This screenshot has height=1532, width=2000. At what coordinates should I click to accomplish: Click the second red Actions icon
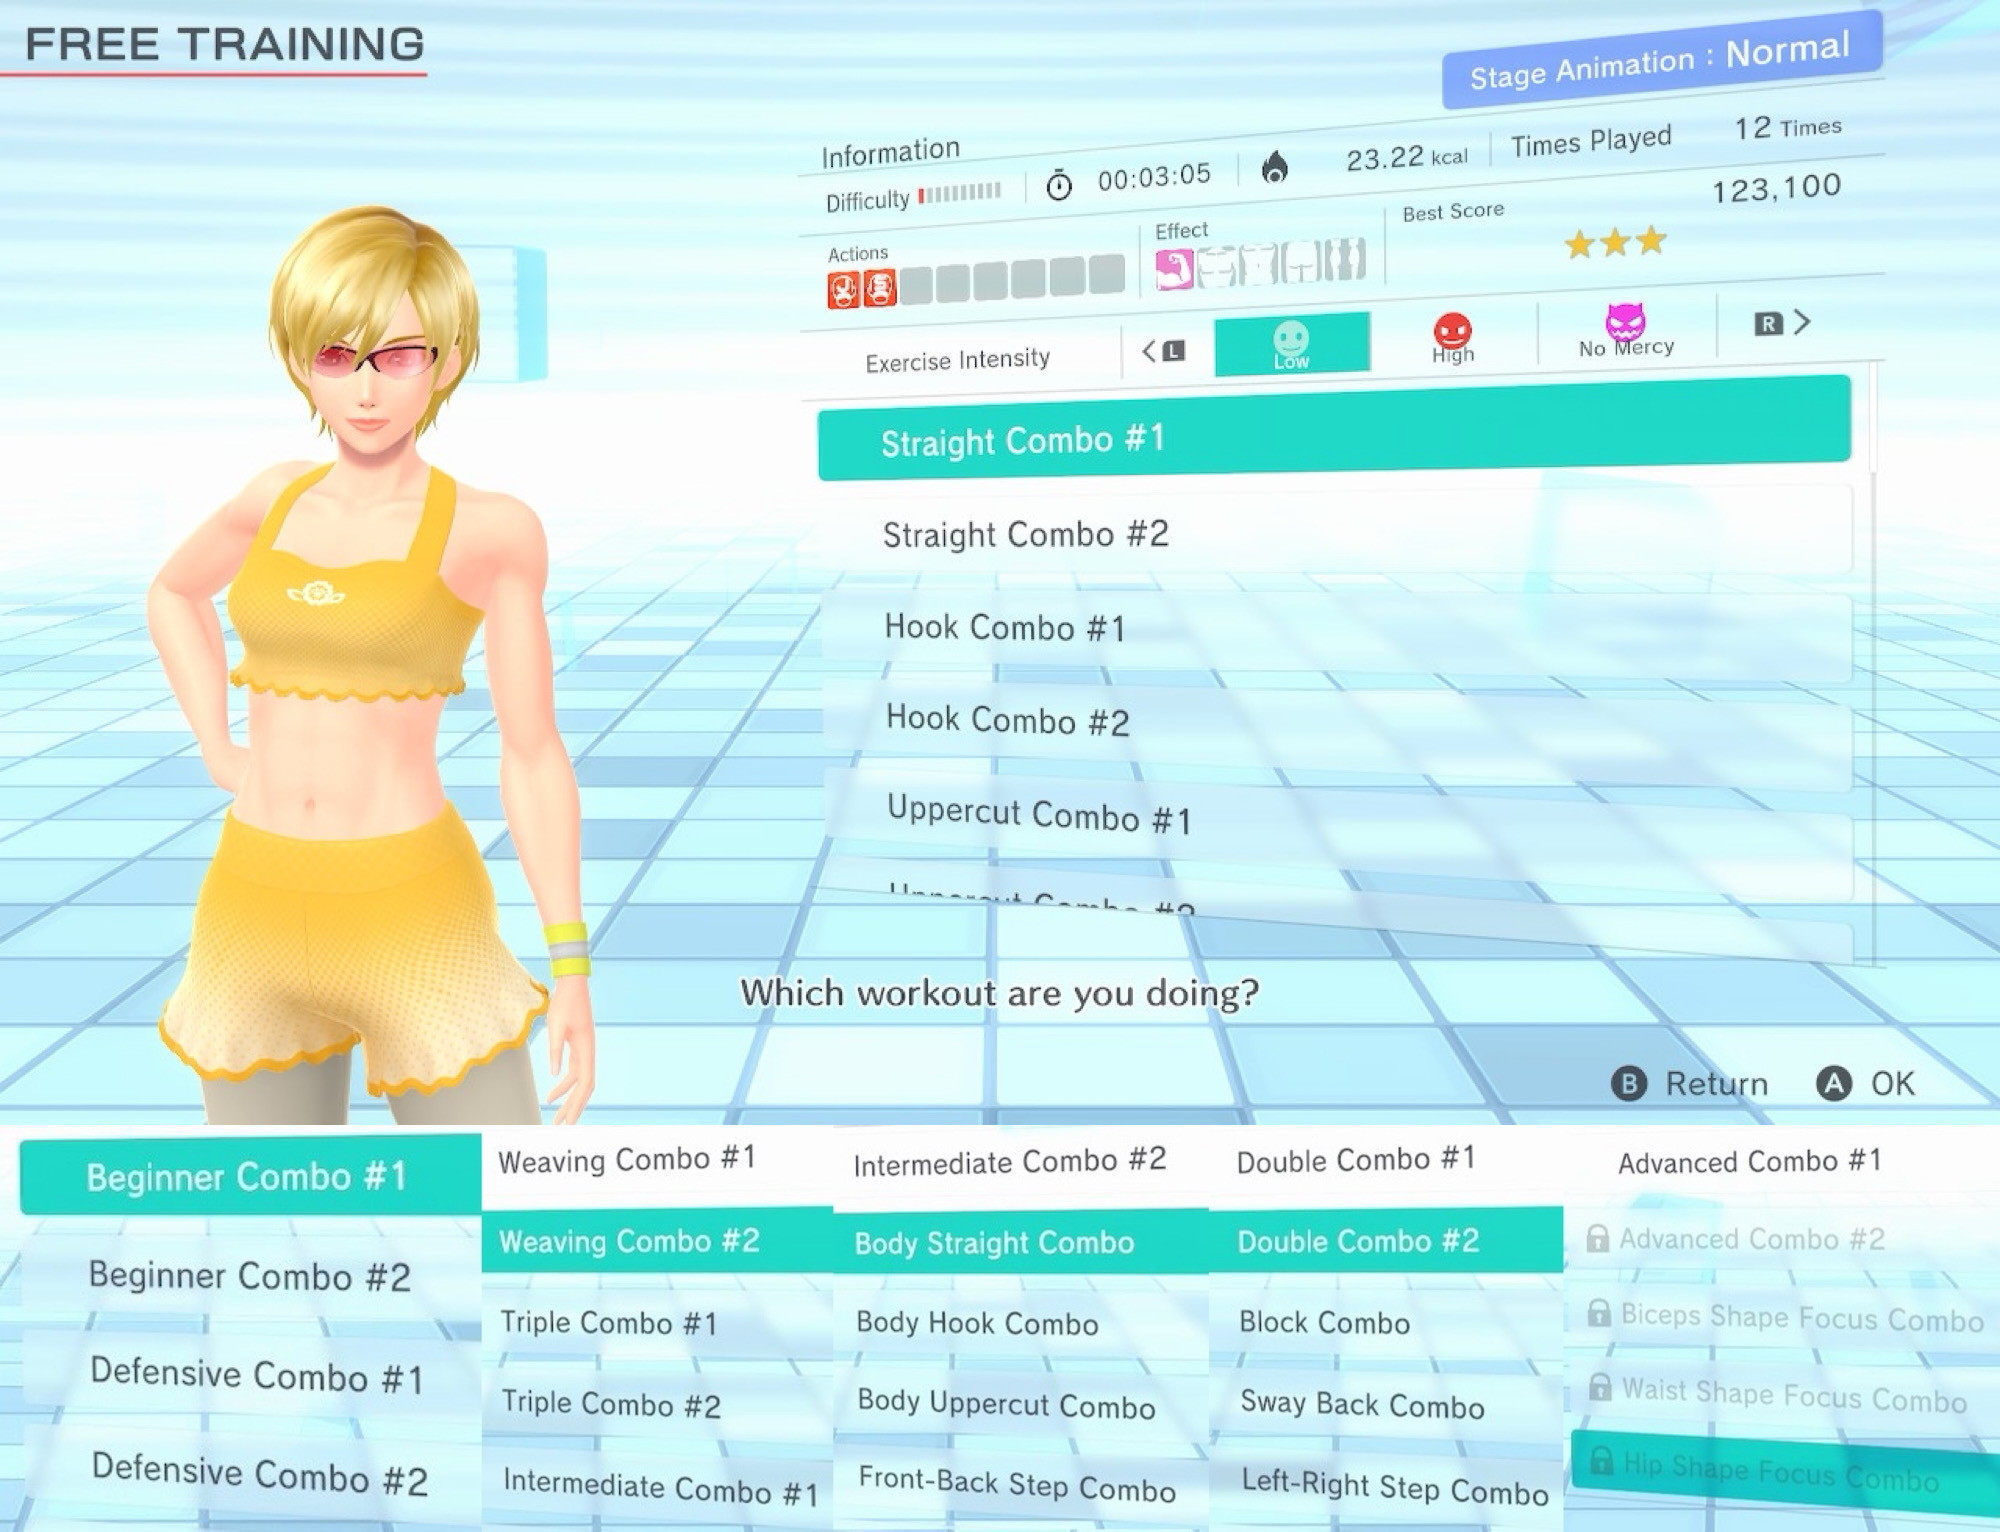click(879, 289)
